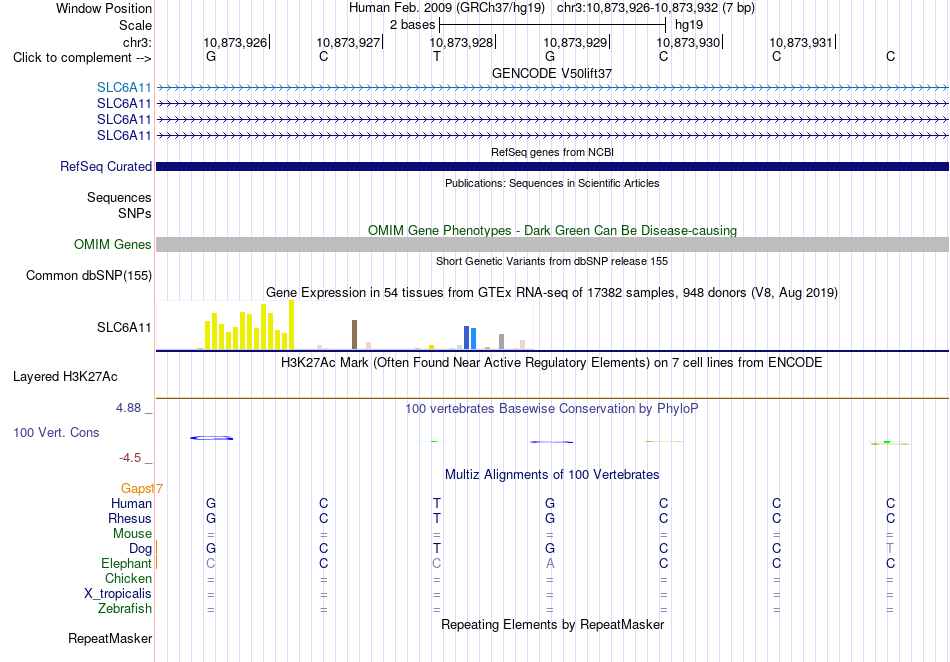Image resolution: width=950 pixels, height=662 pixels.
Task: Click the Window Position label
Action: 104,8
